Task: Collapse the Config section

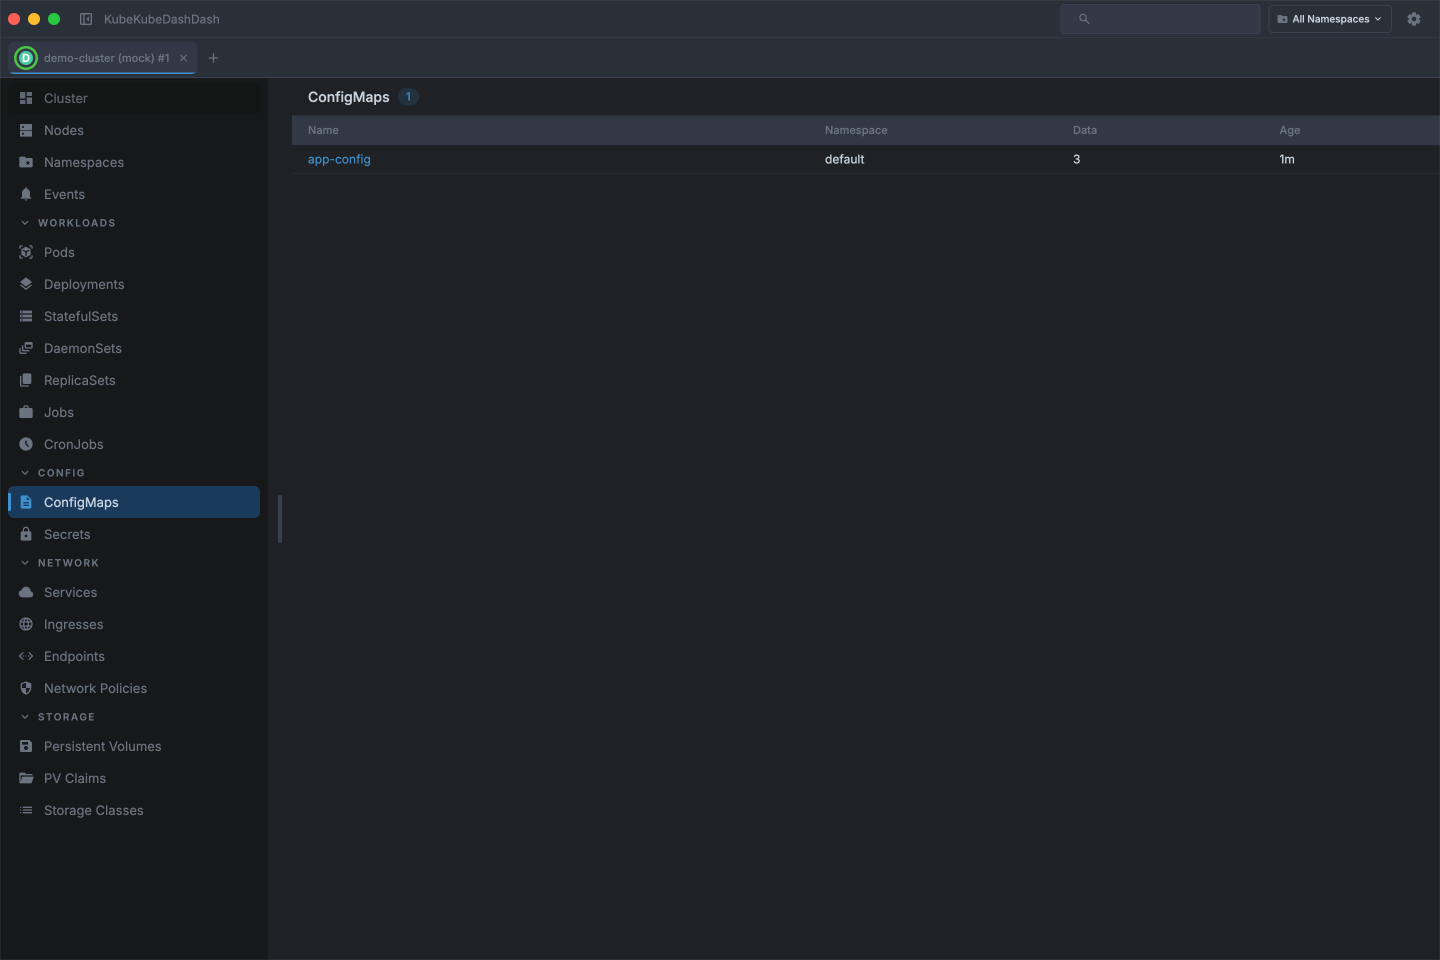Action: (52, 473)
